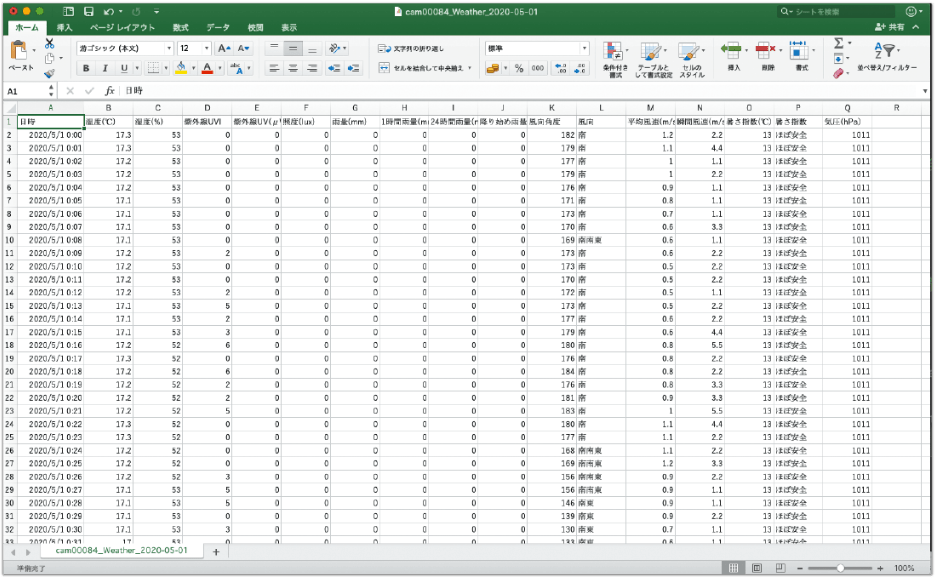Expand the formula bar arrow

click(x=925, y=91)
